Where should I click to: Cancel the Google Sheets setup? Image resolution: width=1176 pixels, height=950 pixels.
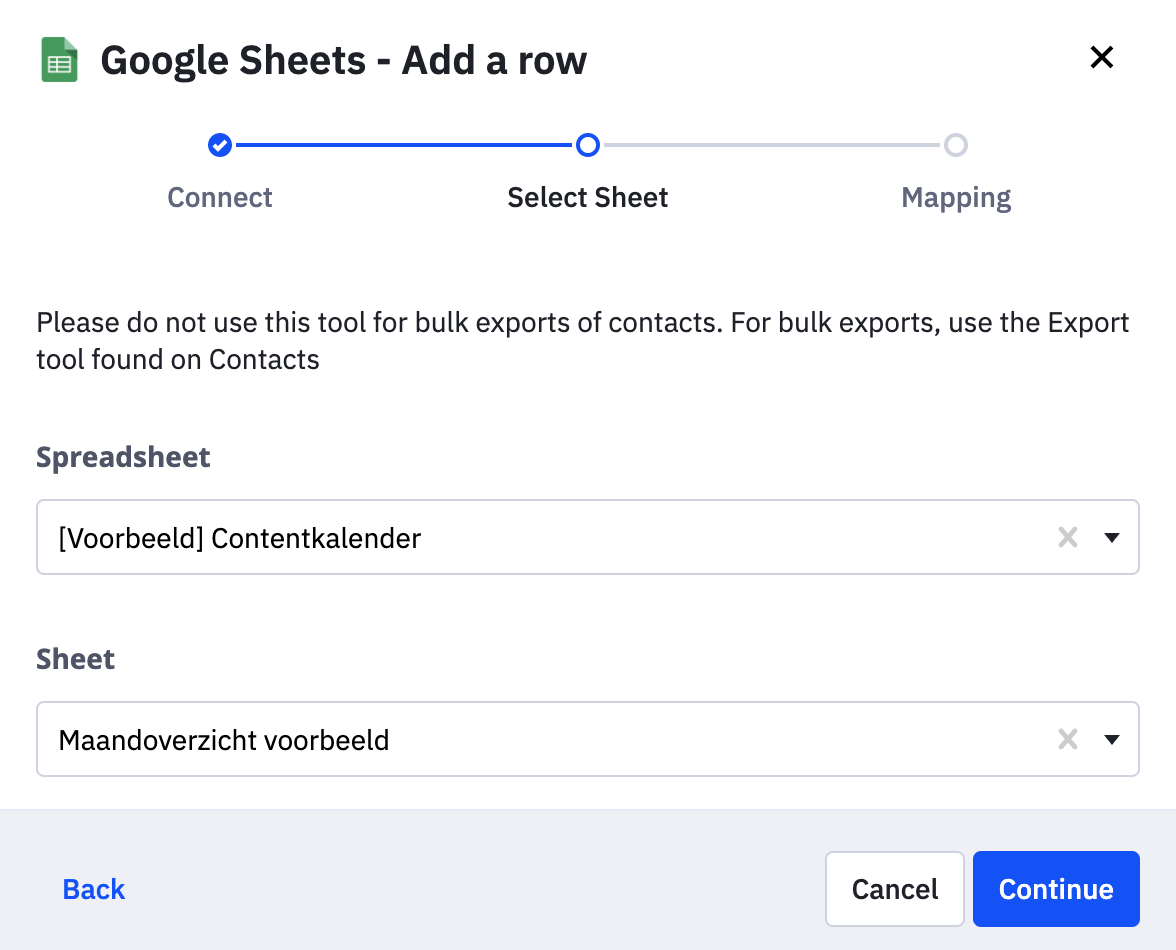point(895,889)
